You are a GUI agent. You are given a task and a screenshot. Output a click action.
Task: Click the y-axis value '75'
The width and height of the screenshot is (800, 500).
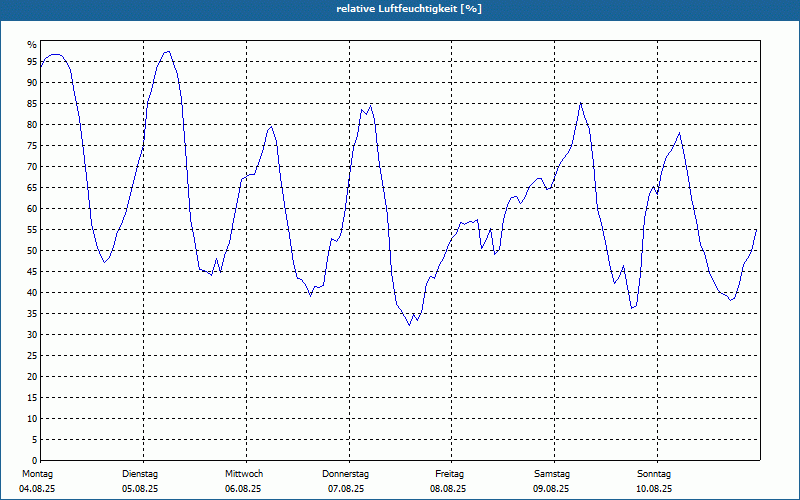click(x=32, y=145)
